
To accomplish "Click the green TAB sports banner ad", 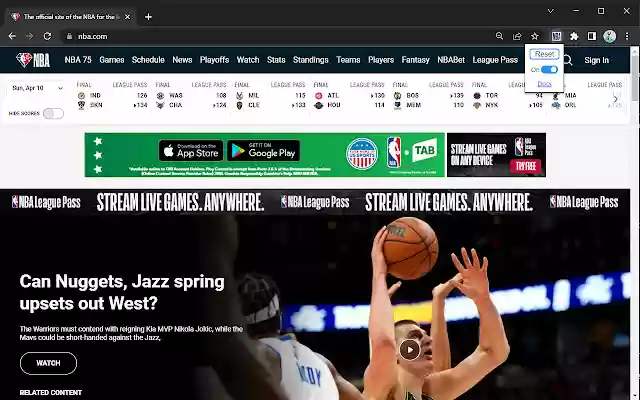I will 264,155.
